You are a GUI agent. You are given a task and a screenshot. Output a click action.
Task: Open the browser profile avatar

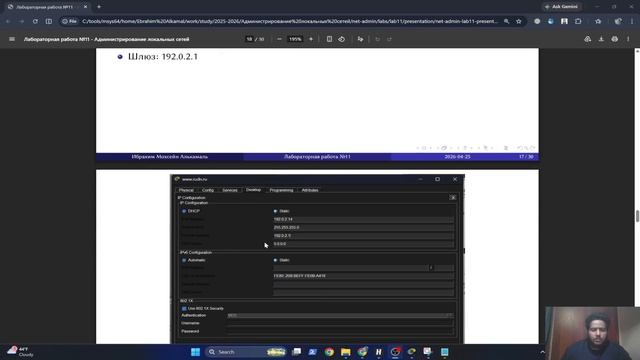(618, 21)
